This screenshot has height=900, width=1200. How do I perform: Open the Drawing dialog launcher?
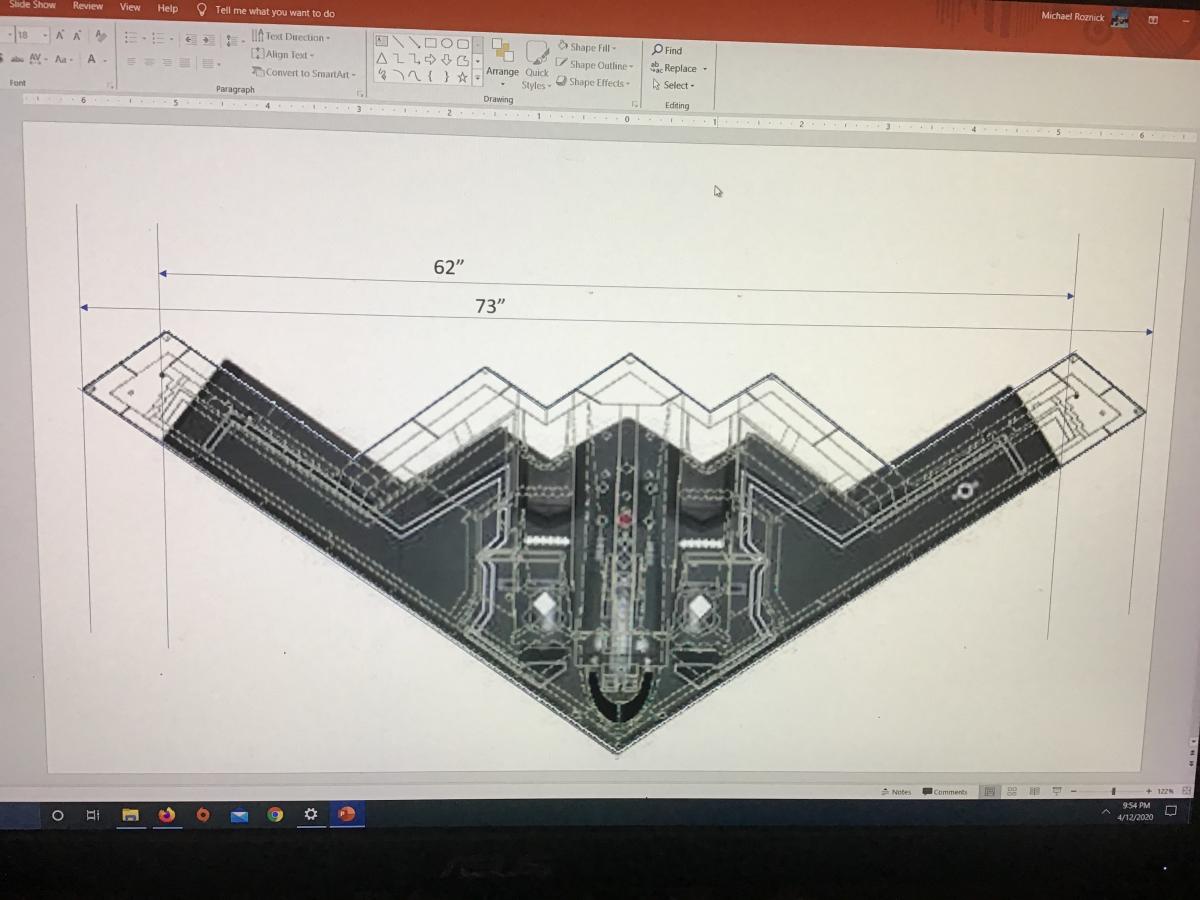coord(635,103)
